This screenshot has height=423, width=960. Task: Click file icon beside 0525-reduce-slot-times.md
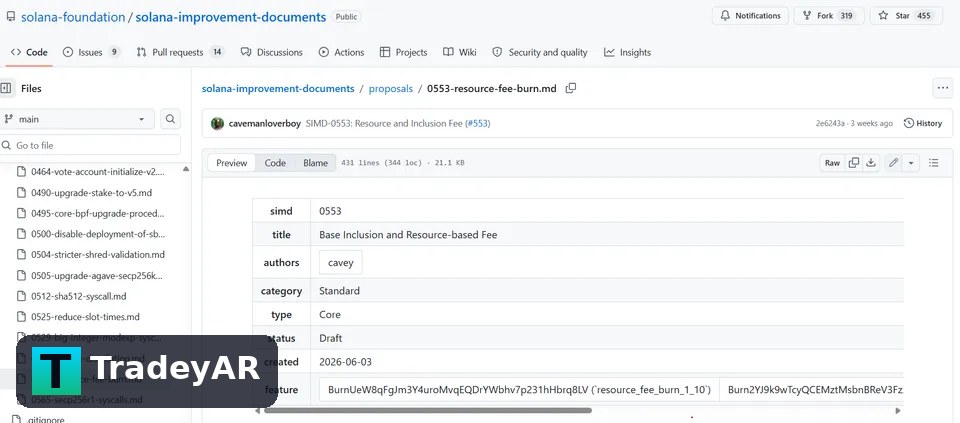pyautogui.click(x=21, y=317)
